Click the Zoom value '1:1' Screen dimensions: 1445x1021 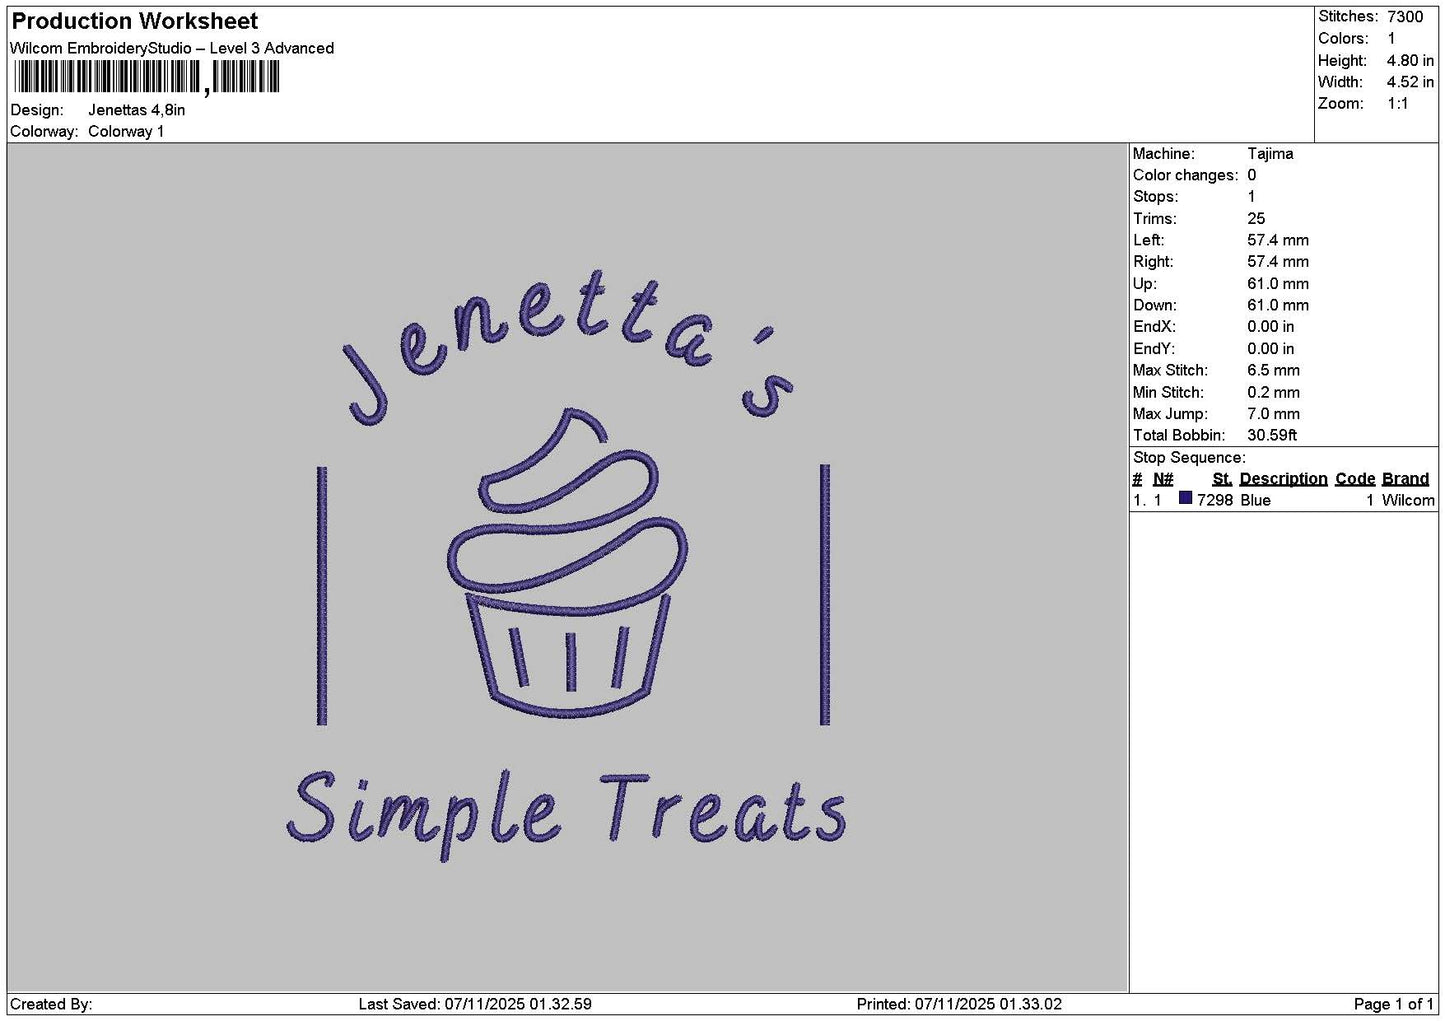point(1398,104)
